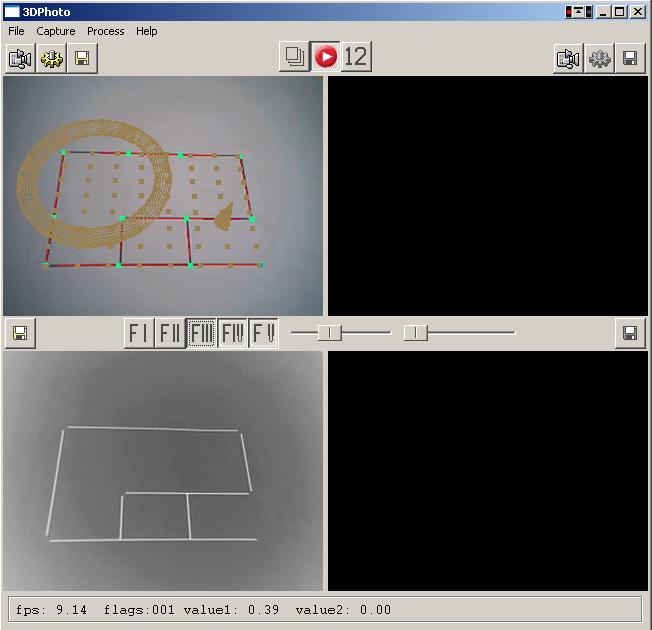
Task: Toggle the F II filter button
Action: point(170,333)
